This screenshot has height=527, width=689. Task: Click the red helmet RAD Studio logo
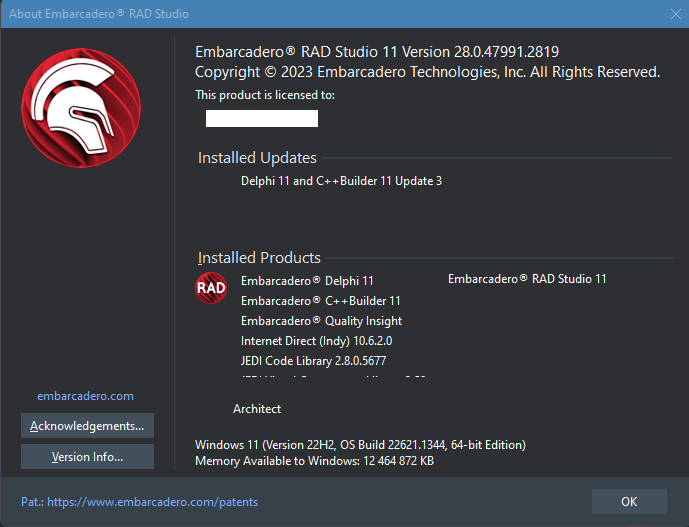click(x=81, y=108)
